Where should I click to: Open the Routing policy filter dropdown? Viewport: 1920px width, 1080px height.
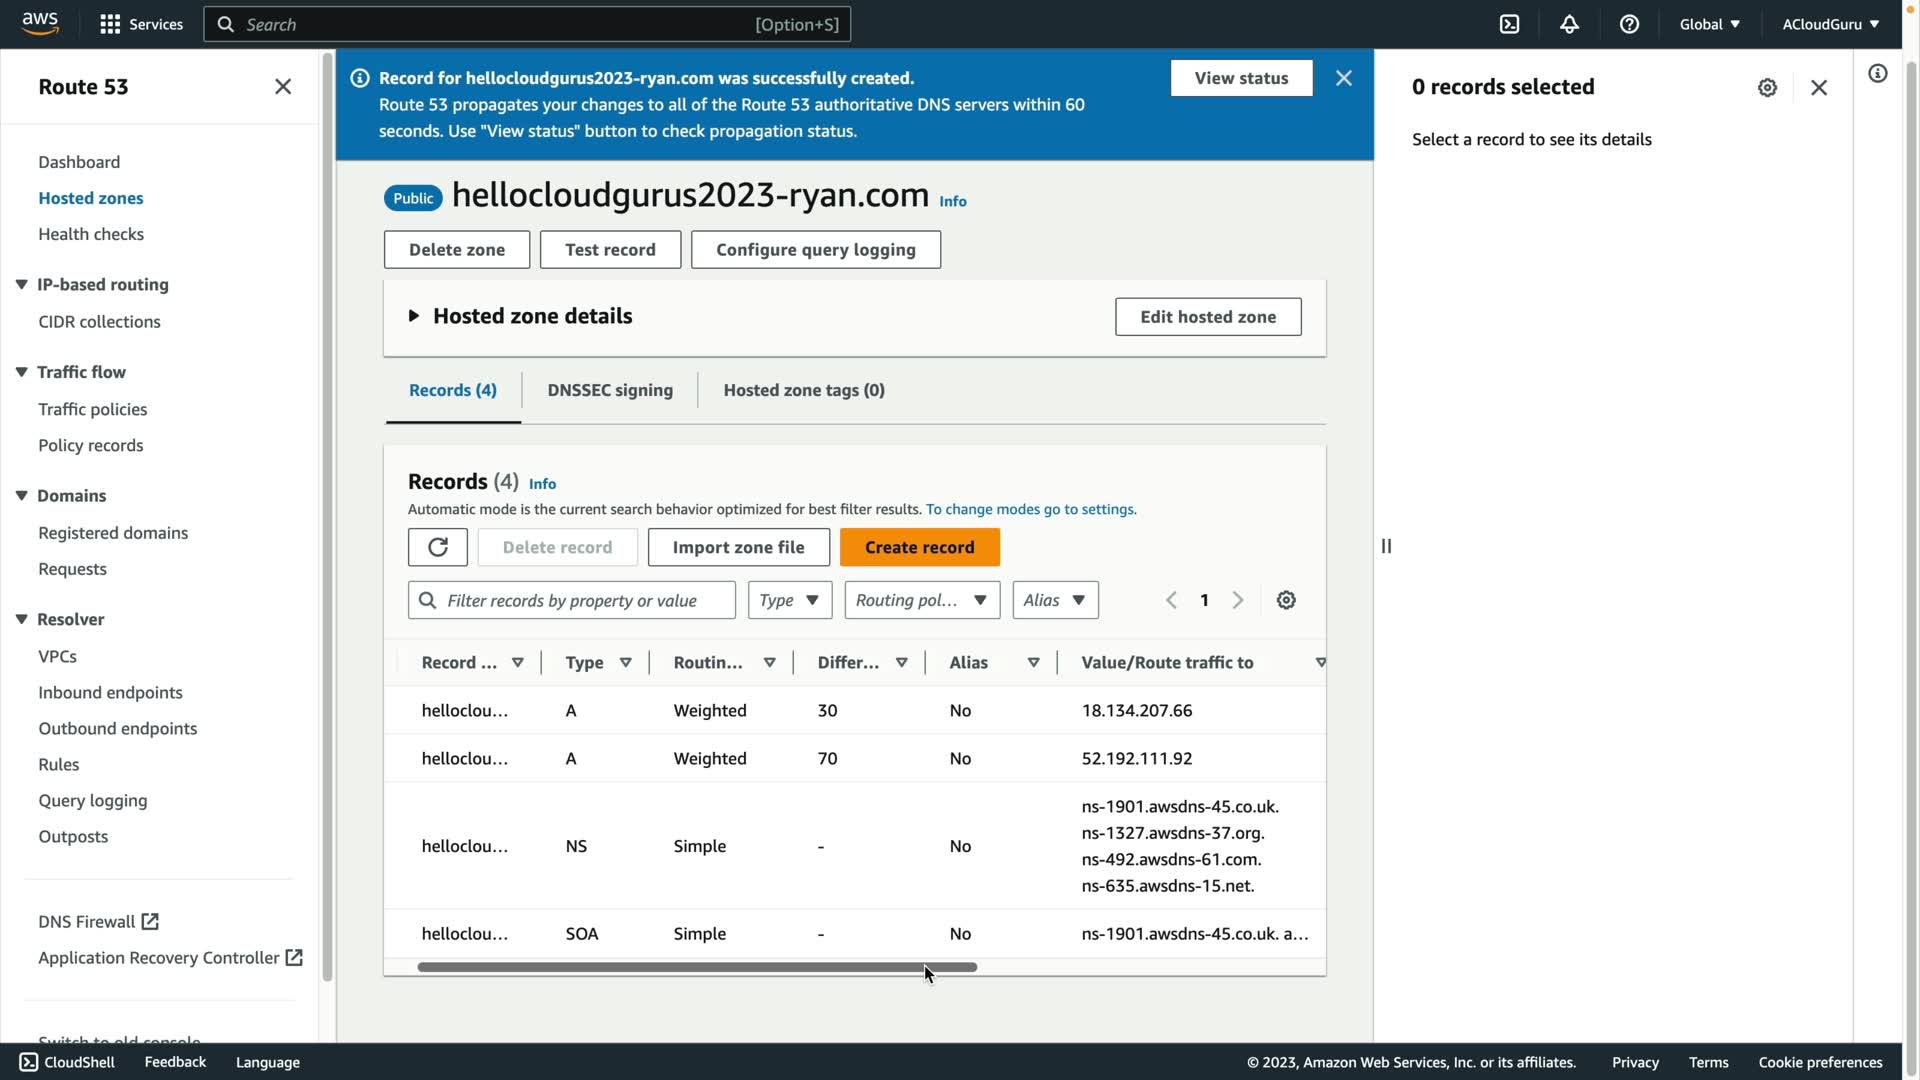click(921, 600)
